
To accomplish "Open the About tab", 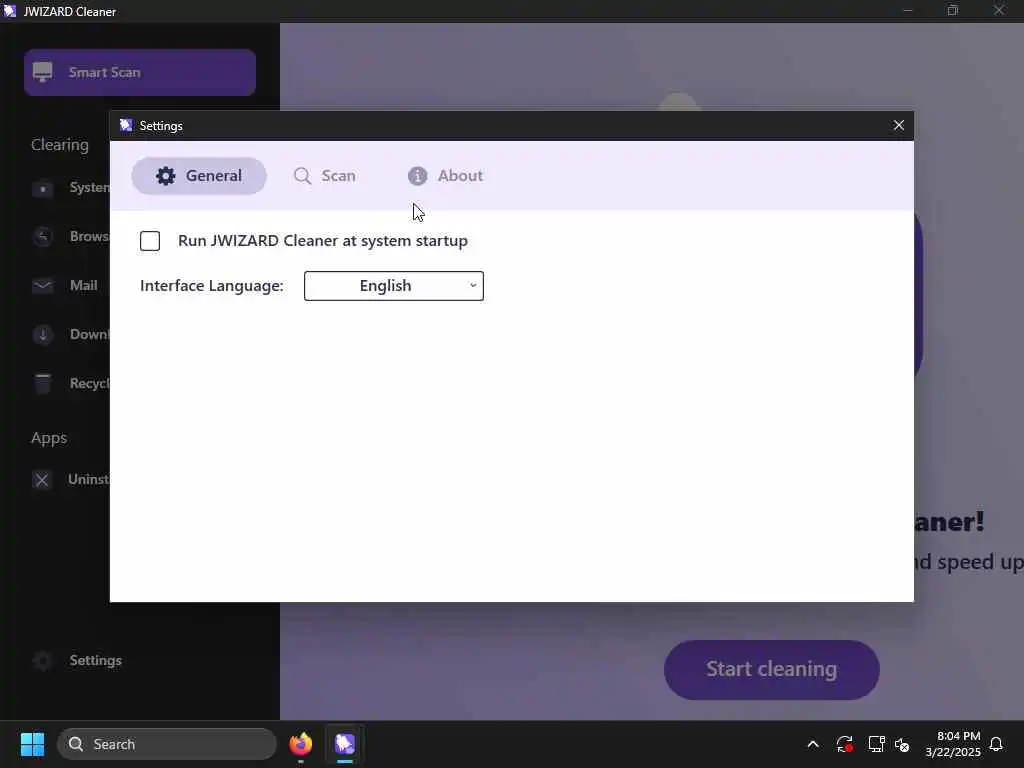I will click(x=445, y=176).
